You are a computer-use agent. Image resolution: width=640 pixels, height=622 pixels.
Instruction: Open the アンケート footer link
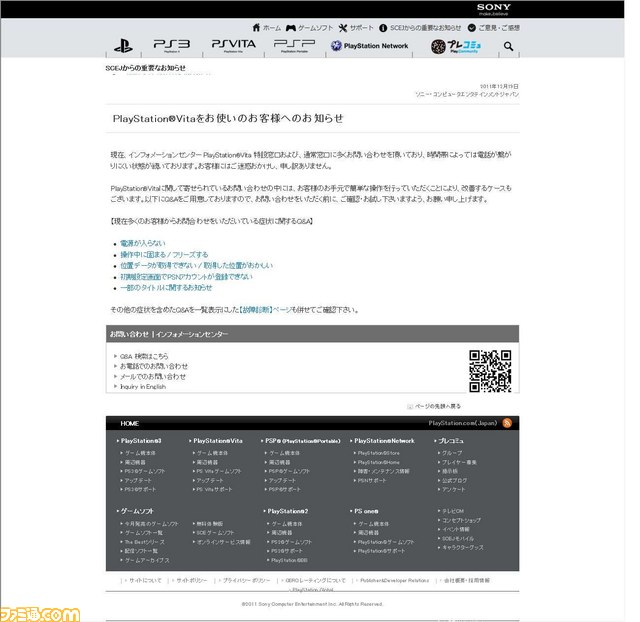point(453,489)
